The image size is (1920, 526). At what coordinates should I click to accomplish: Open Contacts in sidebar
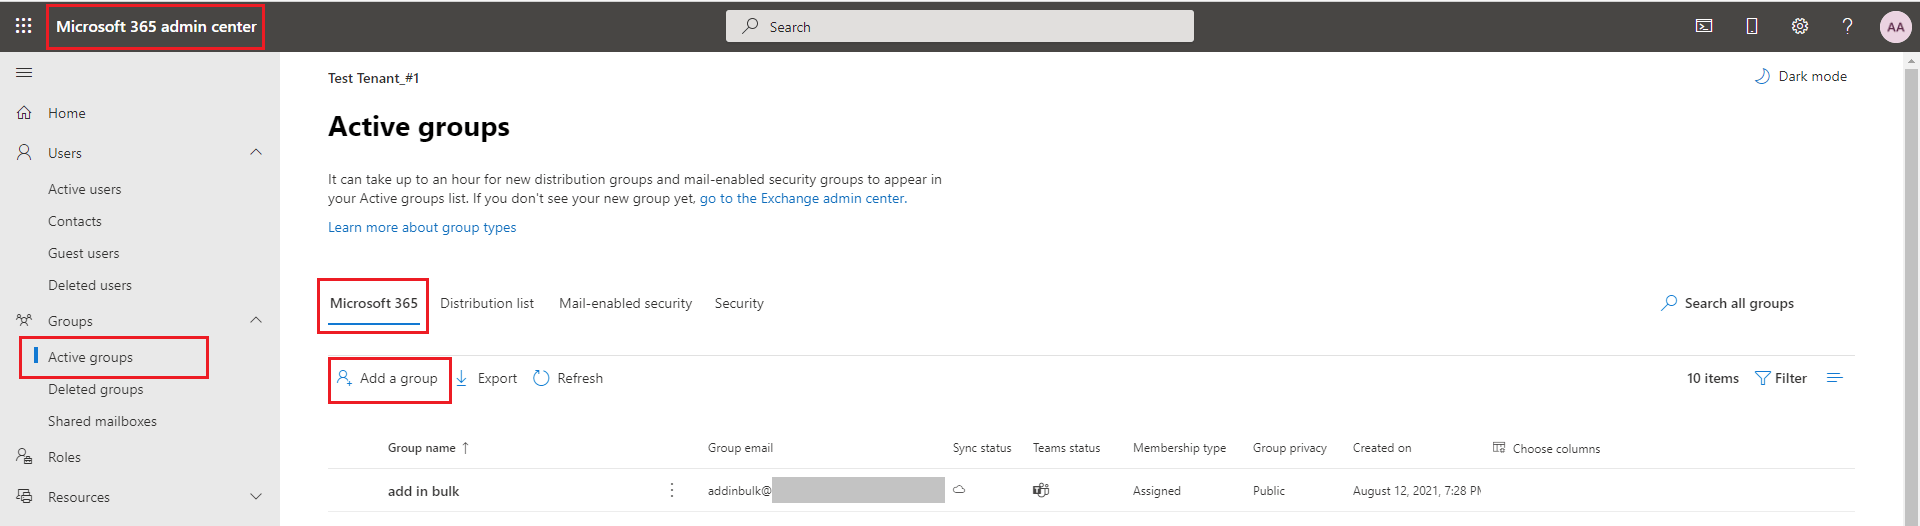75,221
